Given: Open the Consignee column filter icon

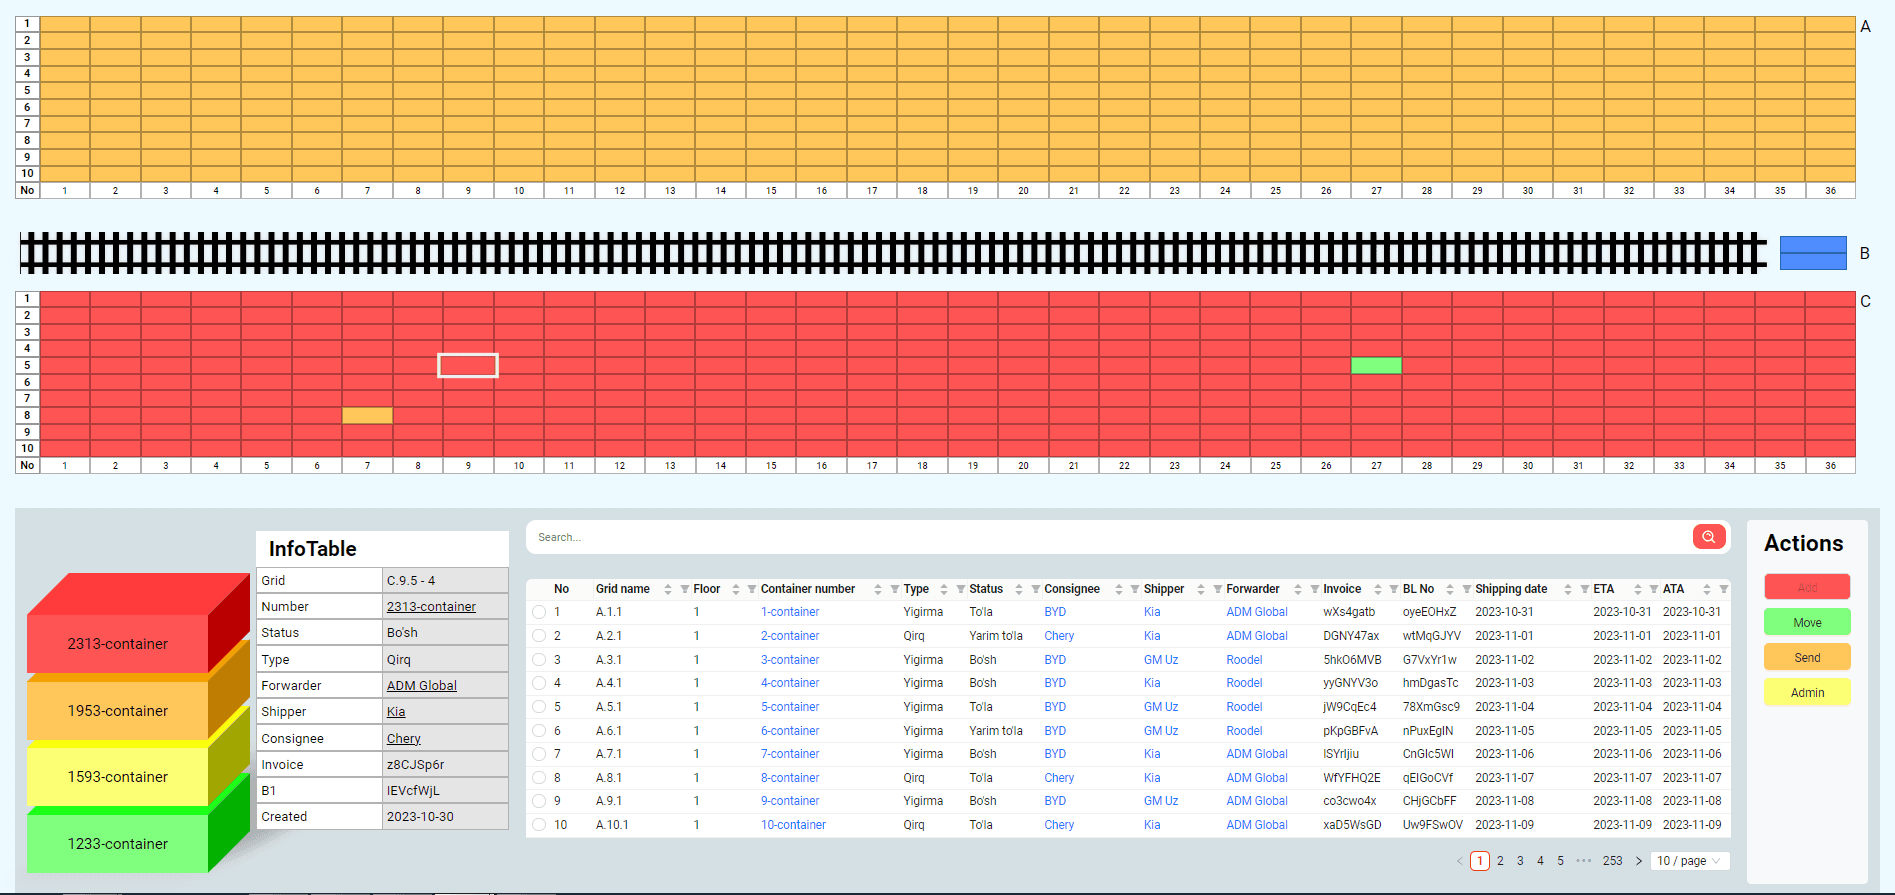Looking at the screenshot, I should 1135,589.
